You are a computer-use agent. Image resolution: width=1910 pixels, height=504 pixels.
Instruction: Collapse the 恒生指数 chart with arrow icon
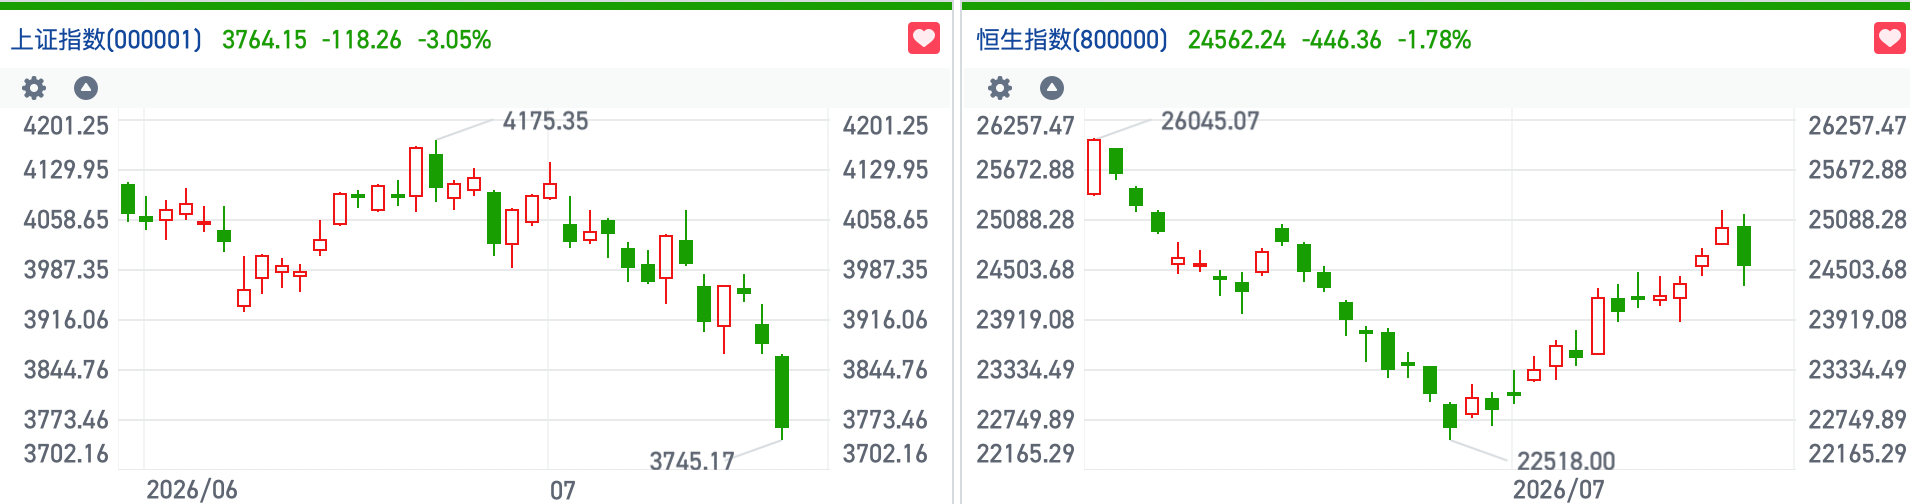coord(1052,88)
